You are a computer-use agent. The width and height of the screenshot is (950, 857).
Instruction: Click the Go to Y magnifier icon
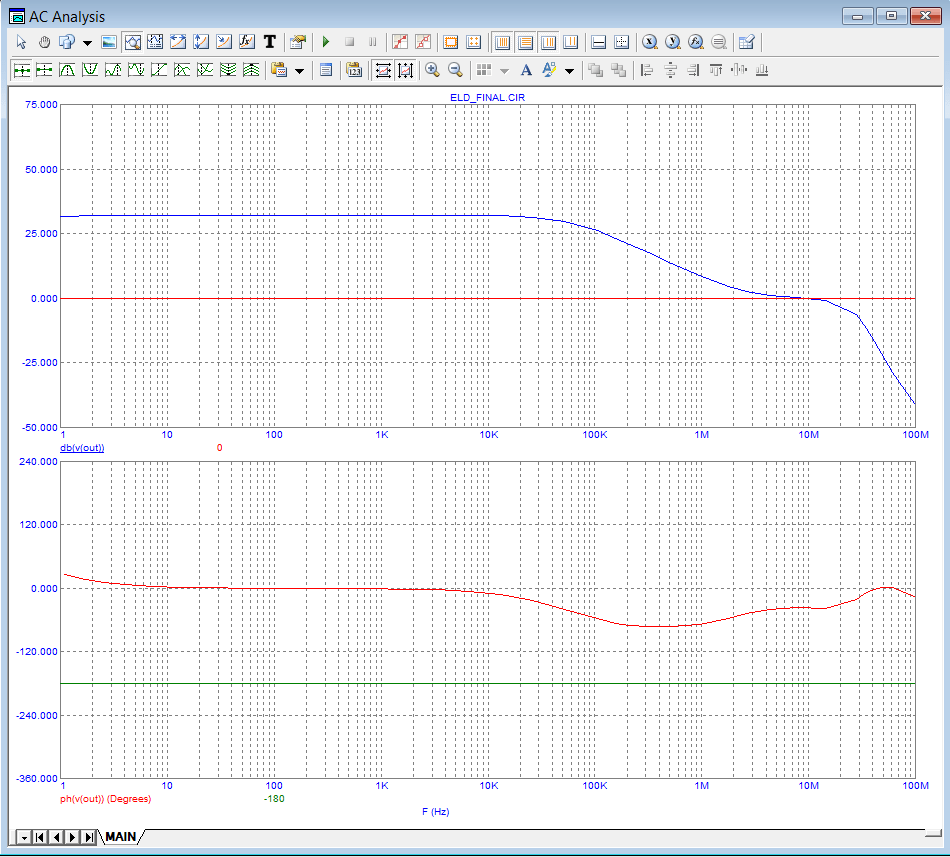click(x=673, y=42)
